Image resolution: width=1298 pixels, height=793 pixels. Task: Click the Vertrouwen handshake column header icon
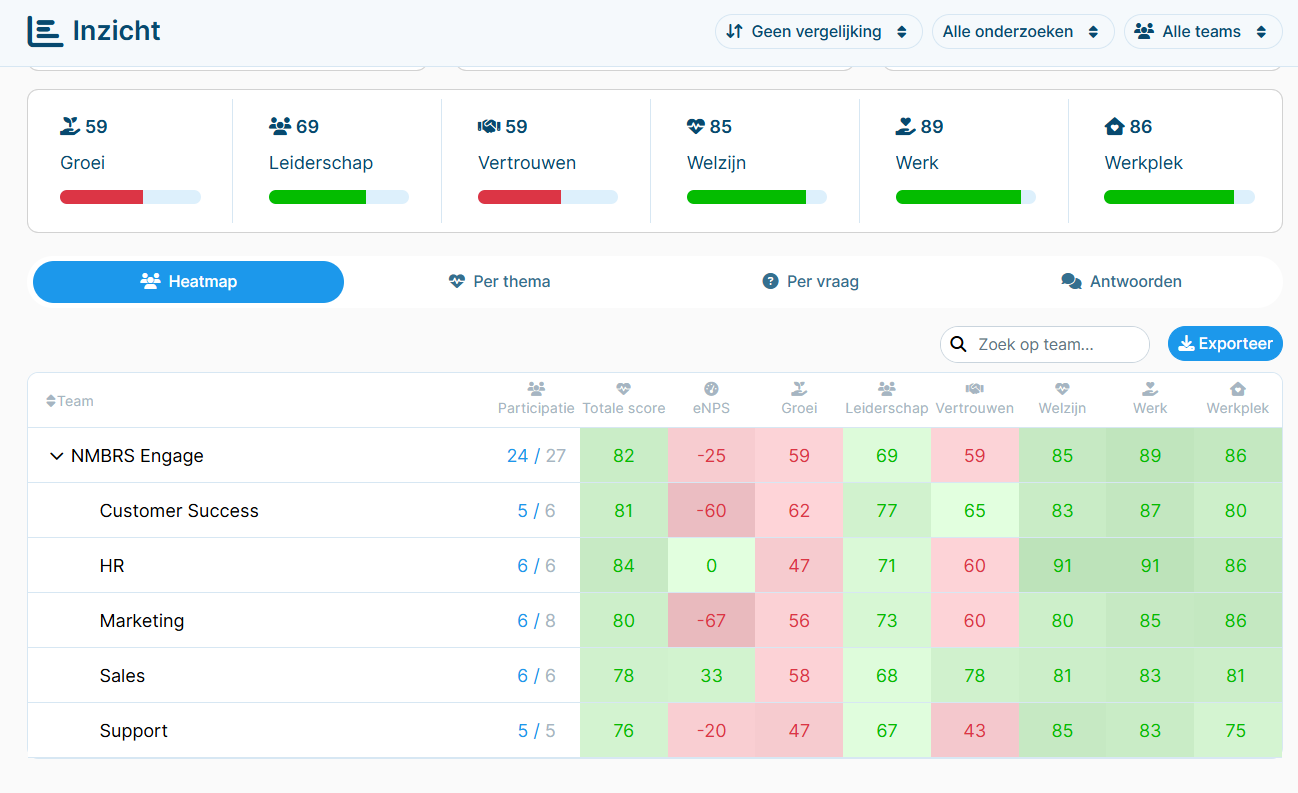pyautogui.click(x=975, y=389)
